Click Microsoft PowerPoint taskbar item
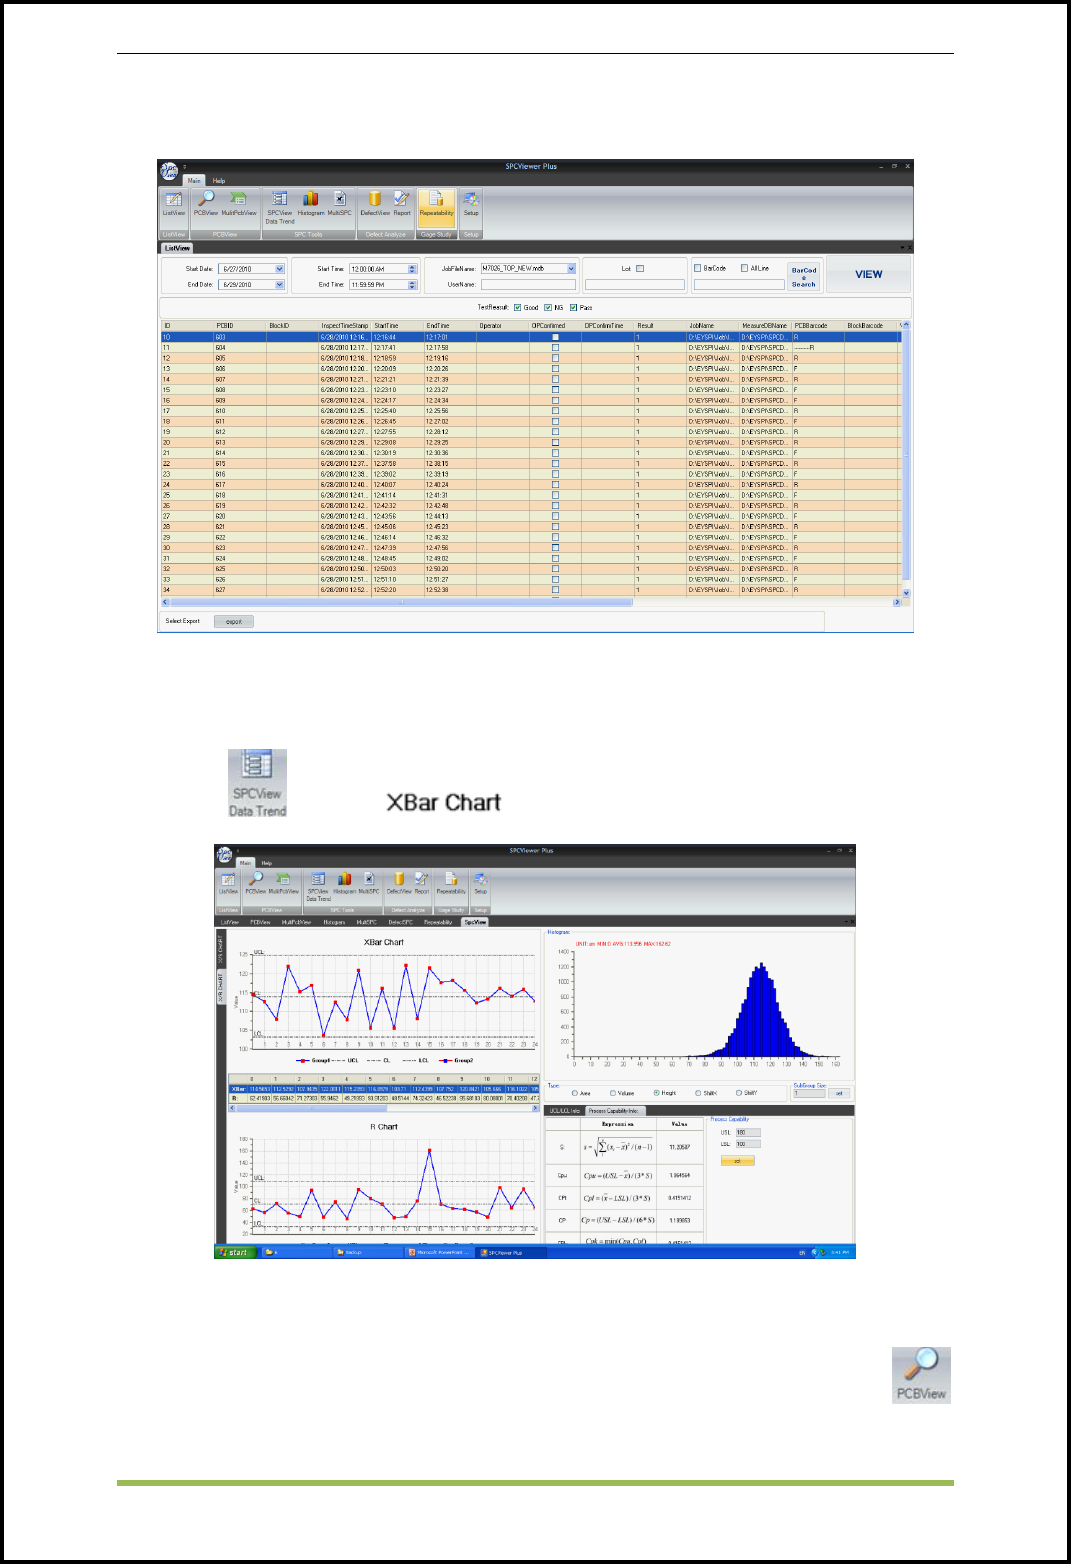This screenshot has height=1564, width=1071. [x=440, y=1252]
